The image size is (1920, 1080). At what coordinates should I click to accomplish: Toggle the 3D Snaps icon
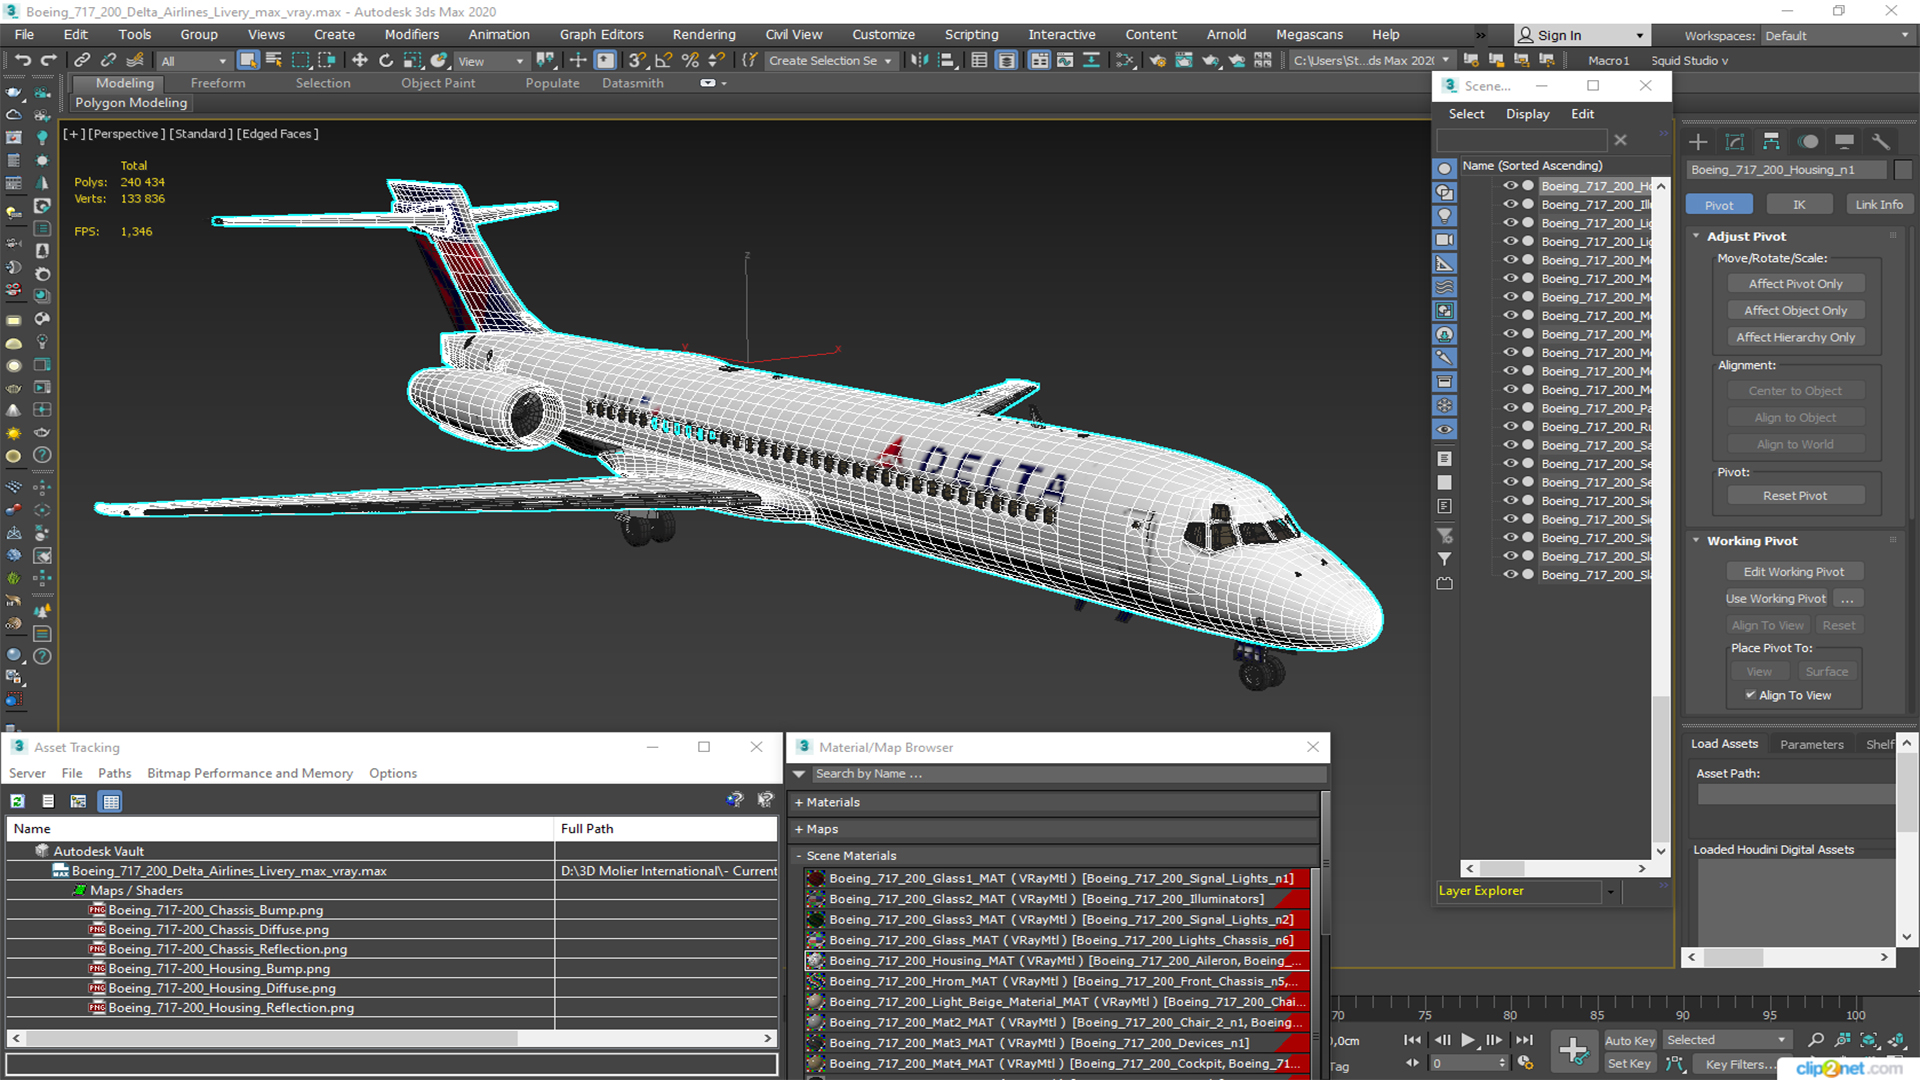pyautogui.click(x=637, y=60)
